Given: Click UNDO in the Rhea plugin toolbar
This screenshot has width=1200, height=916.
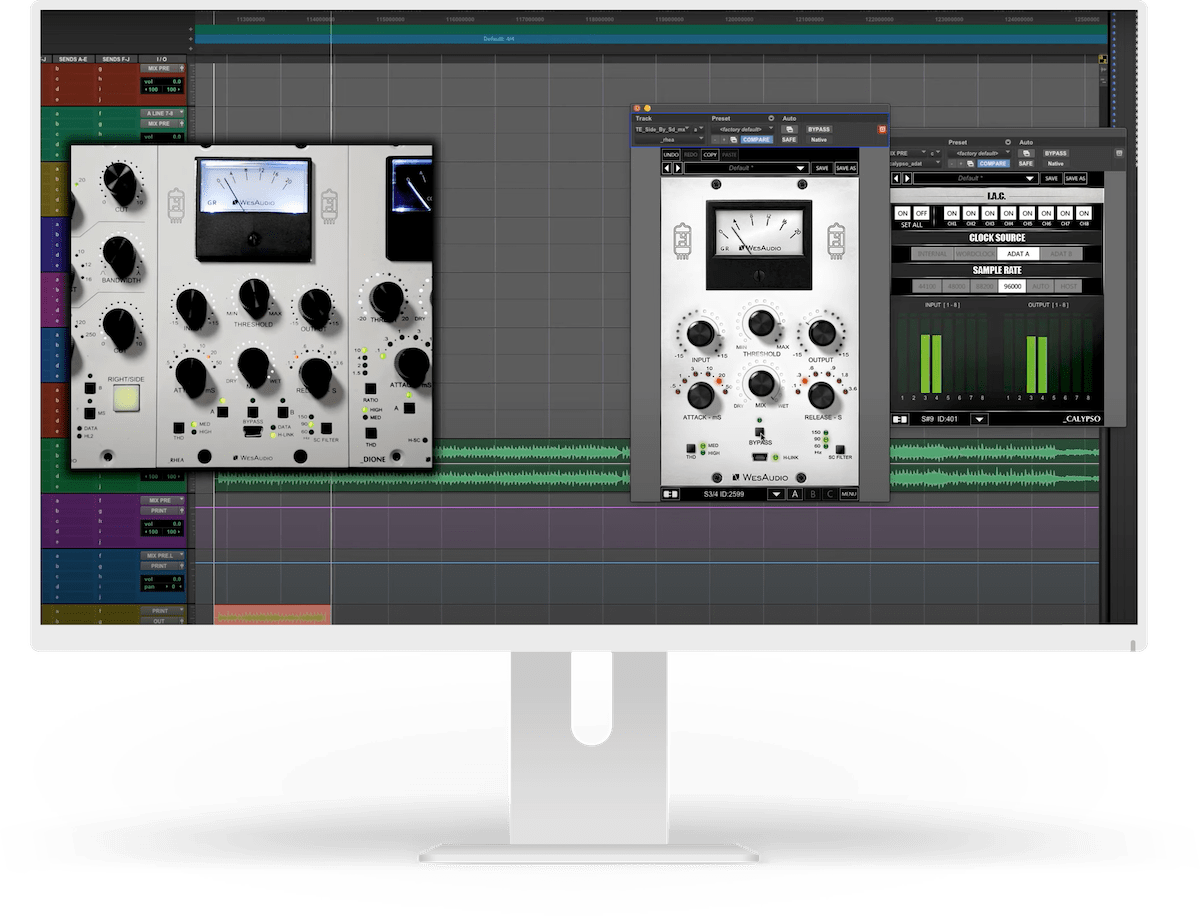Looking at the screenshot, I should pyautogui.click(x=671, y=154).
